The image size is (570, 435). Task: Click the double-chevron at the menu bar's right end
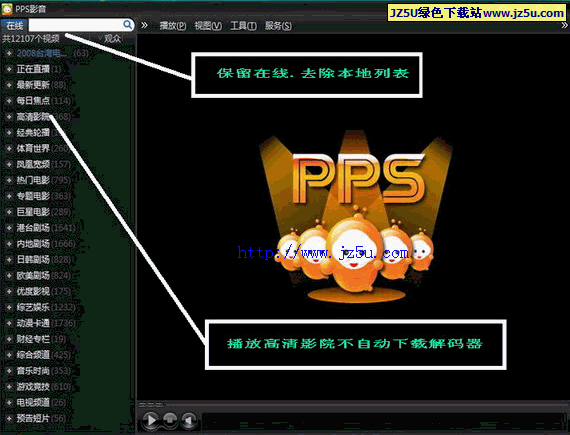point(564,25)
